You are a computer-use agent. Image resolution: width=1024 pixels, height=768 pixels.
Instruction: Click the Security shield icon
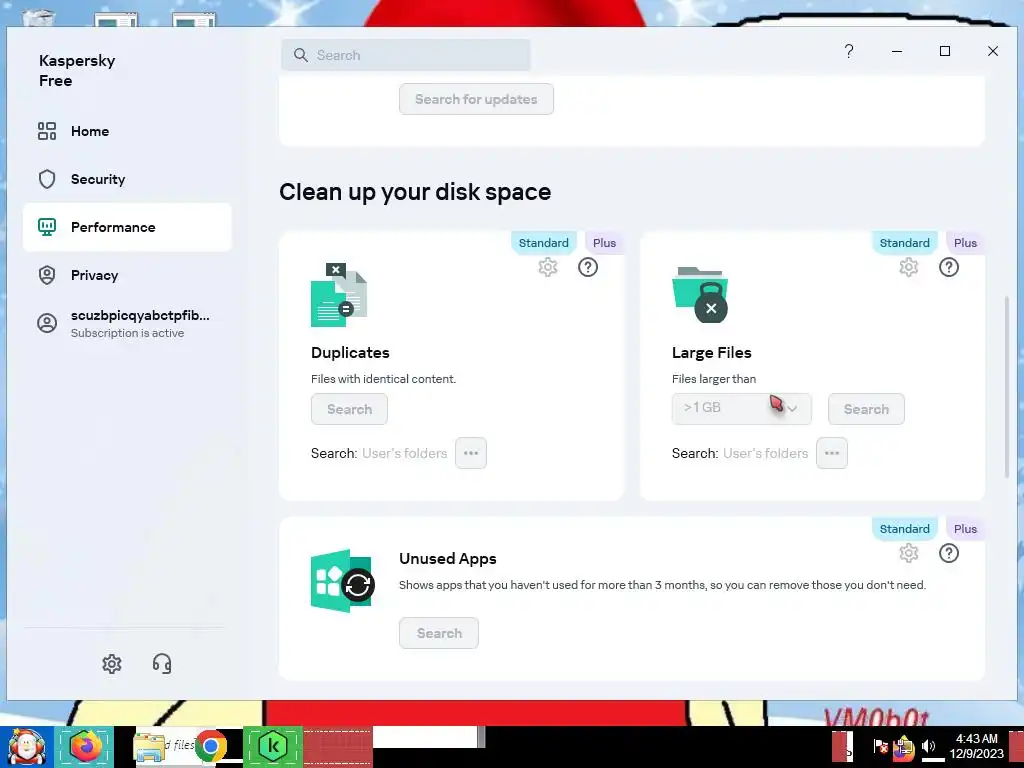click(47, 179)
